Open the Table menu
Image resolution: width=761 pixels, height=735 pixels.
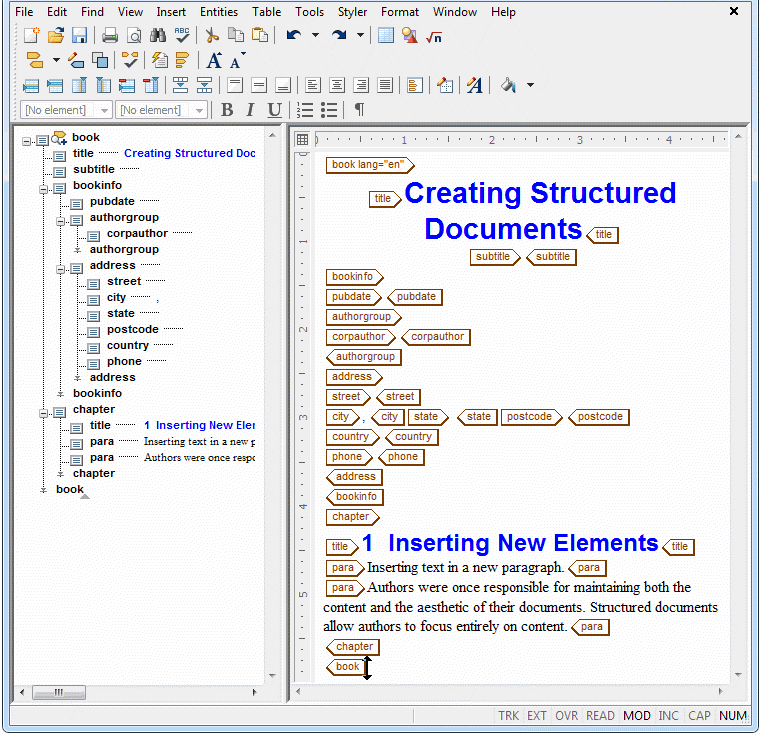pyautogui.click(x=266, y=12)
